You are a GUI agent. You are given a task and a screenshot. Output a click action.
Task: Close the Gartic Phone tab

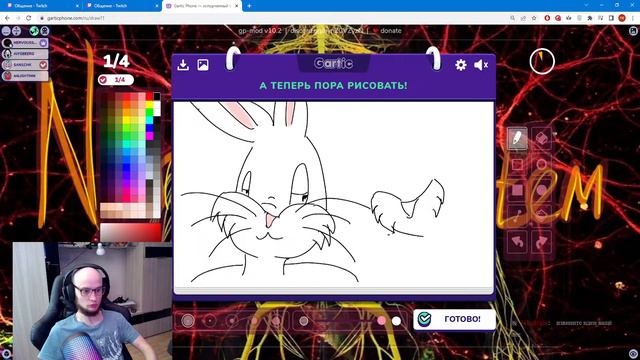pos(237,6)
